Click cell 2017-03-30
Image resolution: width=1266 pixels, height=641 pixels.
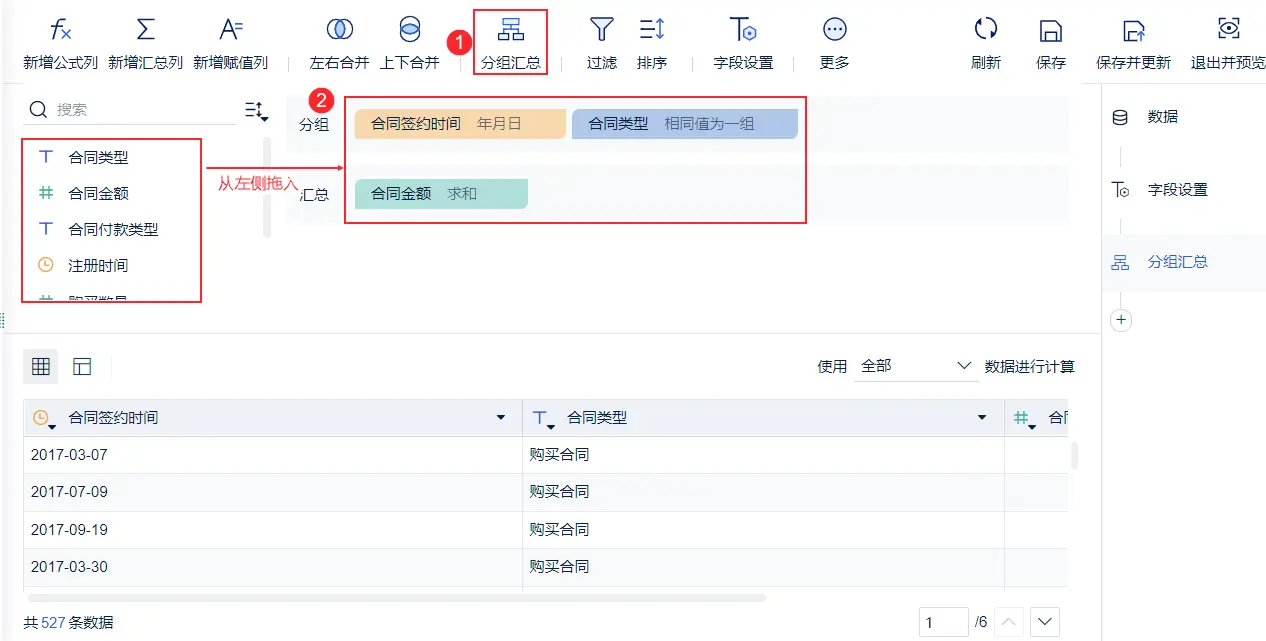273,567
